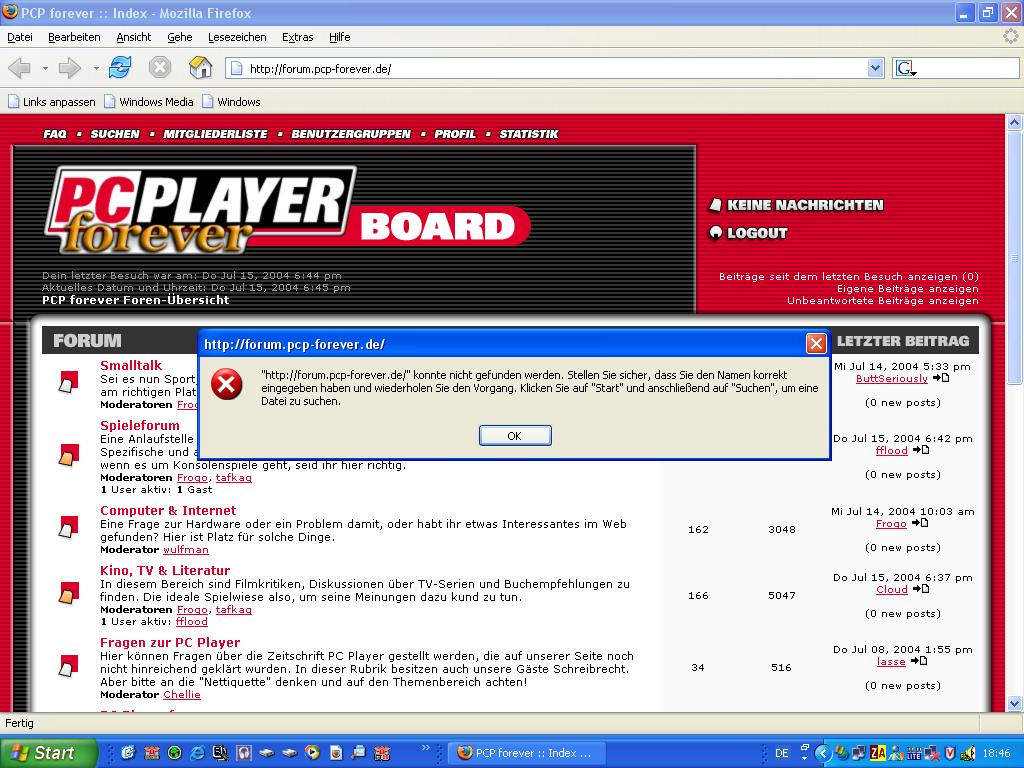The image size is (1024, 768).
Task: Click inside the URL address field
Action: (555, 68)
